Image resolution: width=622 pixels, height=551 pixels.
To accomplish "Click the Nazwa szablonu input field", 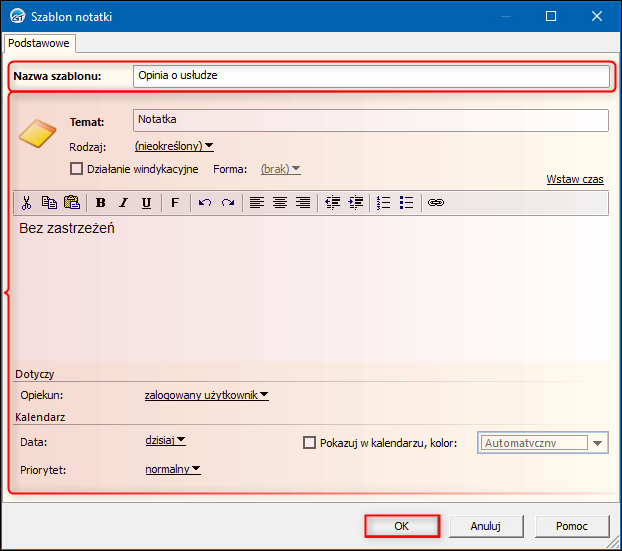I will (x=371, y=76).
